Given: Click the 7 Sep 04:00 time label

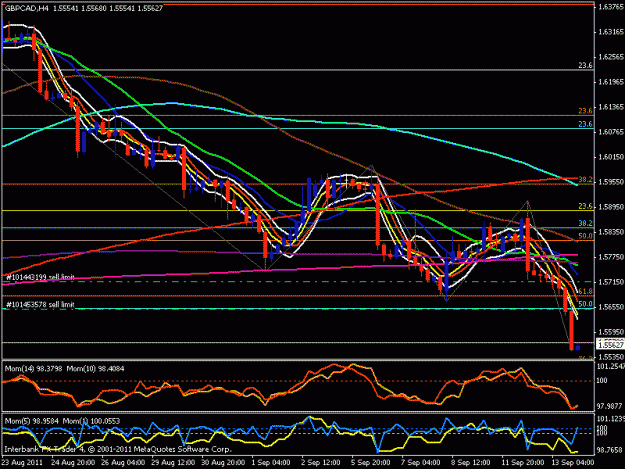Looking at the screenshot, I should [421, 463].
